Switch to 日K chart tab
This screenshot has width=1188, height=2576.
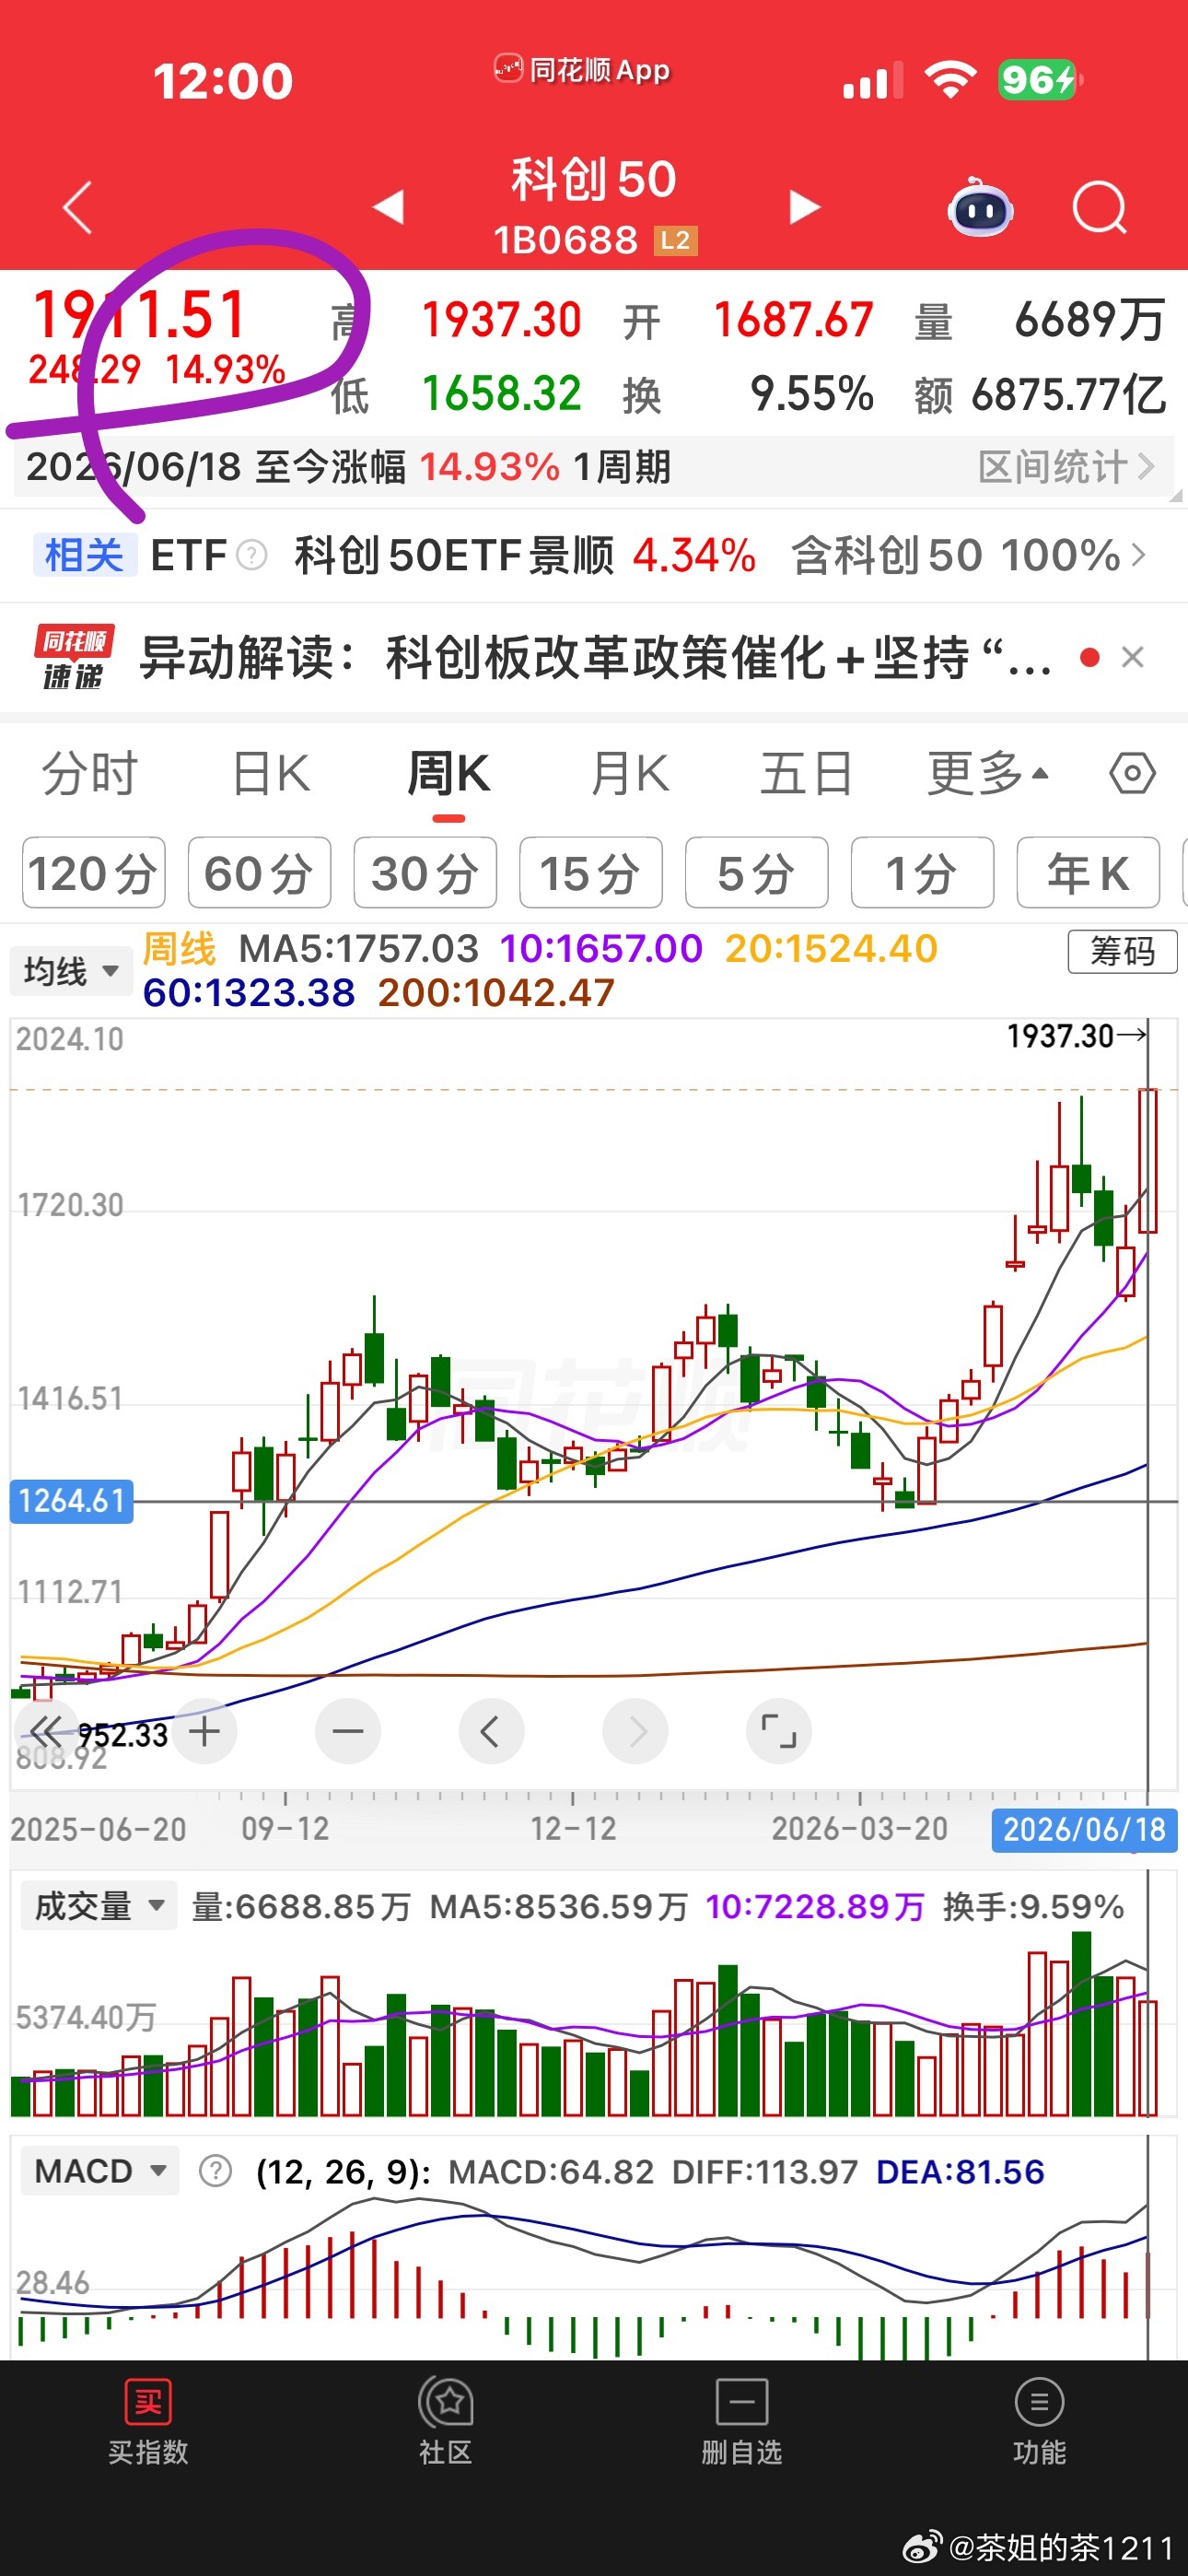pos(271,773)
